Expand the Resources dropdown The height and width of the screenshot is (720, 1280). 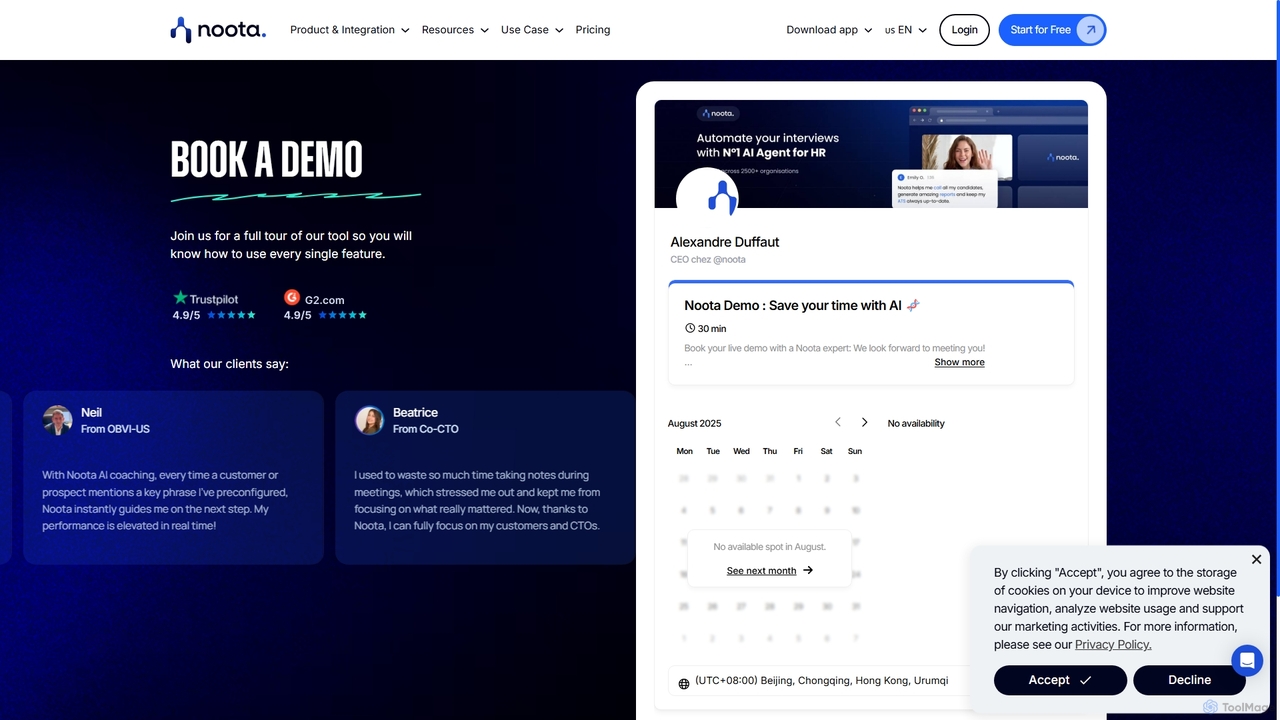(x=455, y=30)
